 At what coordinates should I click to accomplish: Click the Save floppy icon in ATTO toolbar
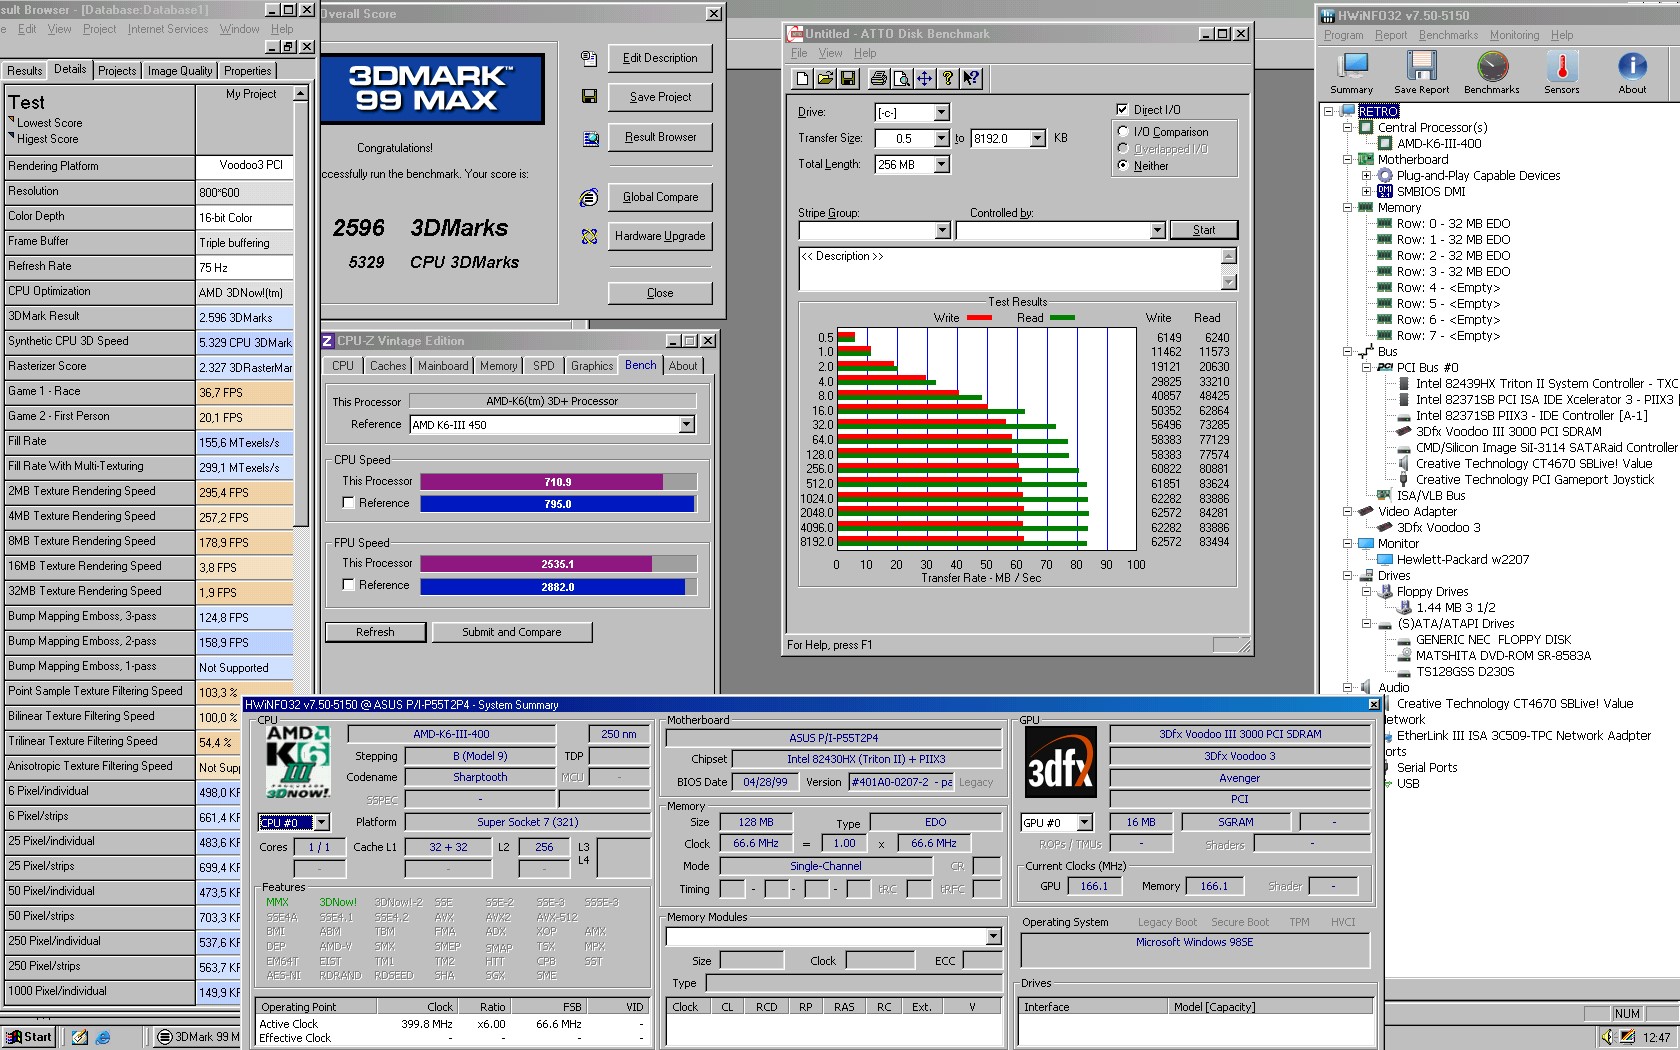[x=848, y=78]
